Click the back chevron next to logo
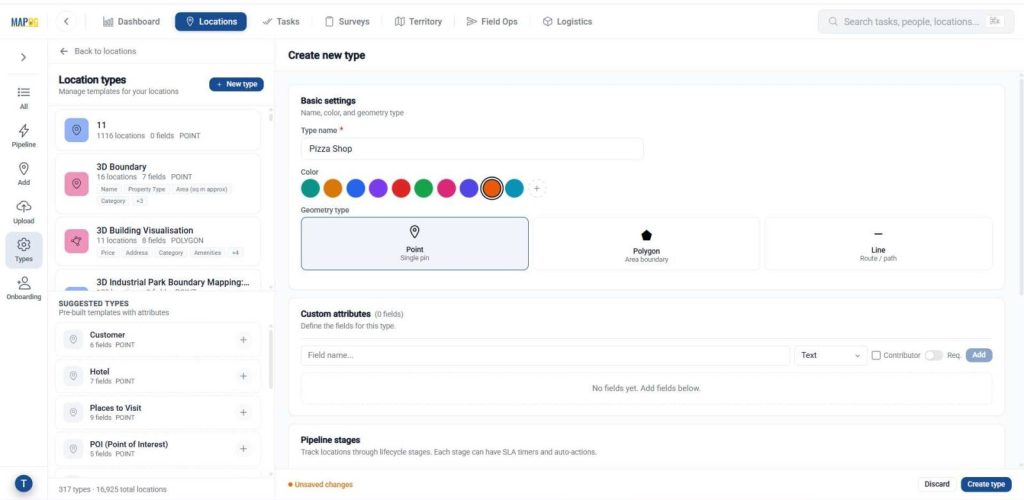The height and width of the screenshot is (500, 1024). (x=66, y=22)
